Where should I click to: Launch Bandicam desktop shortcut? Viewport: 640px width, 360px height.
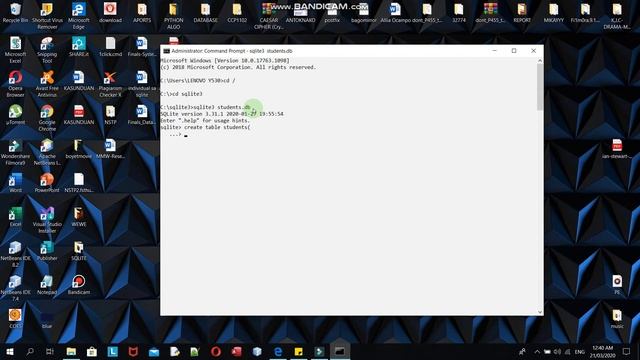coord(79,284)
